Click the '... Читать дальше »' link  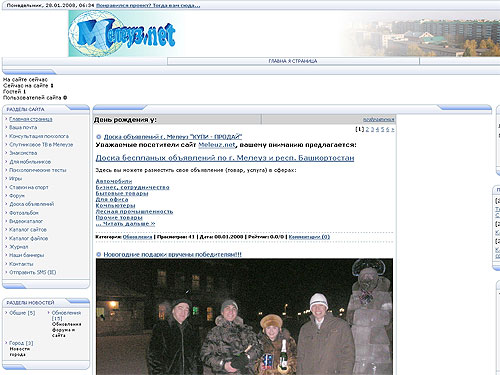click(x=125, y=224)
